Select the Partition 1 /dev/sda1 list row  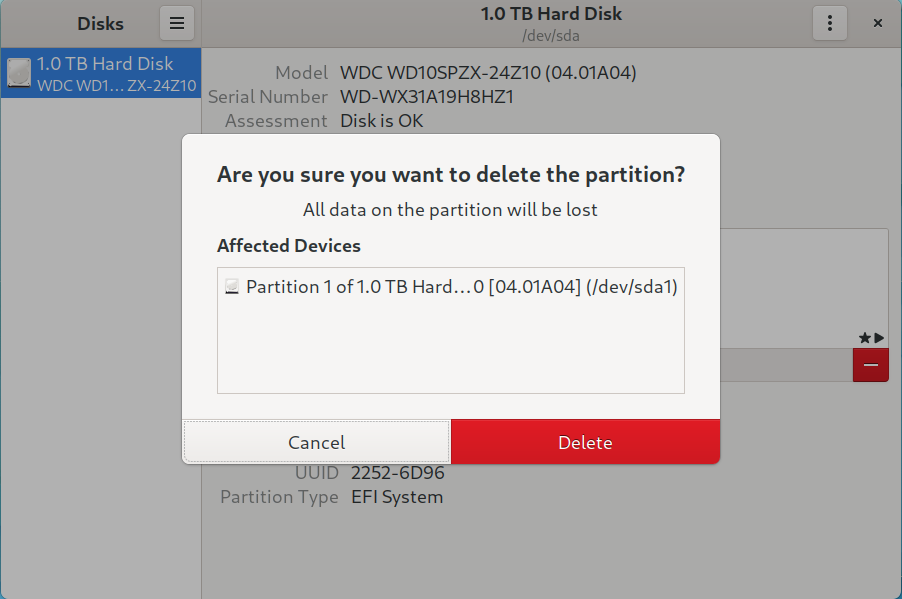pos(462,287)
